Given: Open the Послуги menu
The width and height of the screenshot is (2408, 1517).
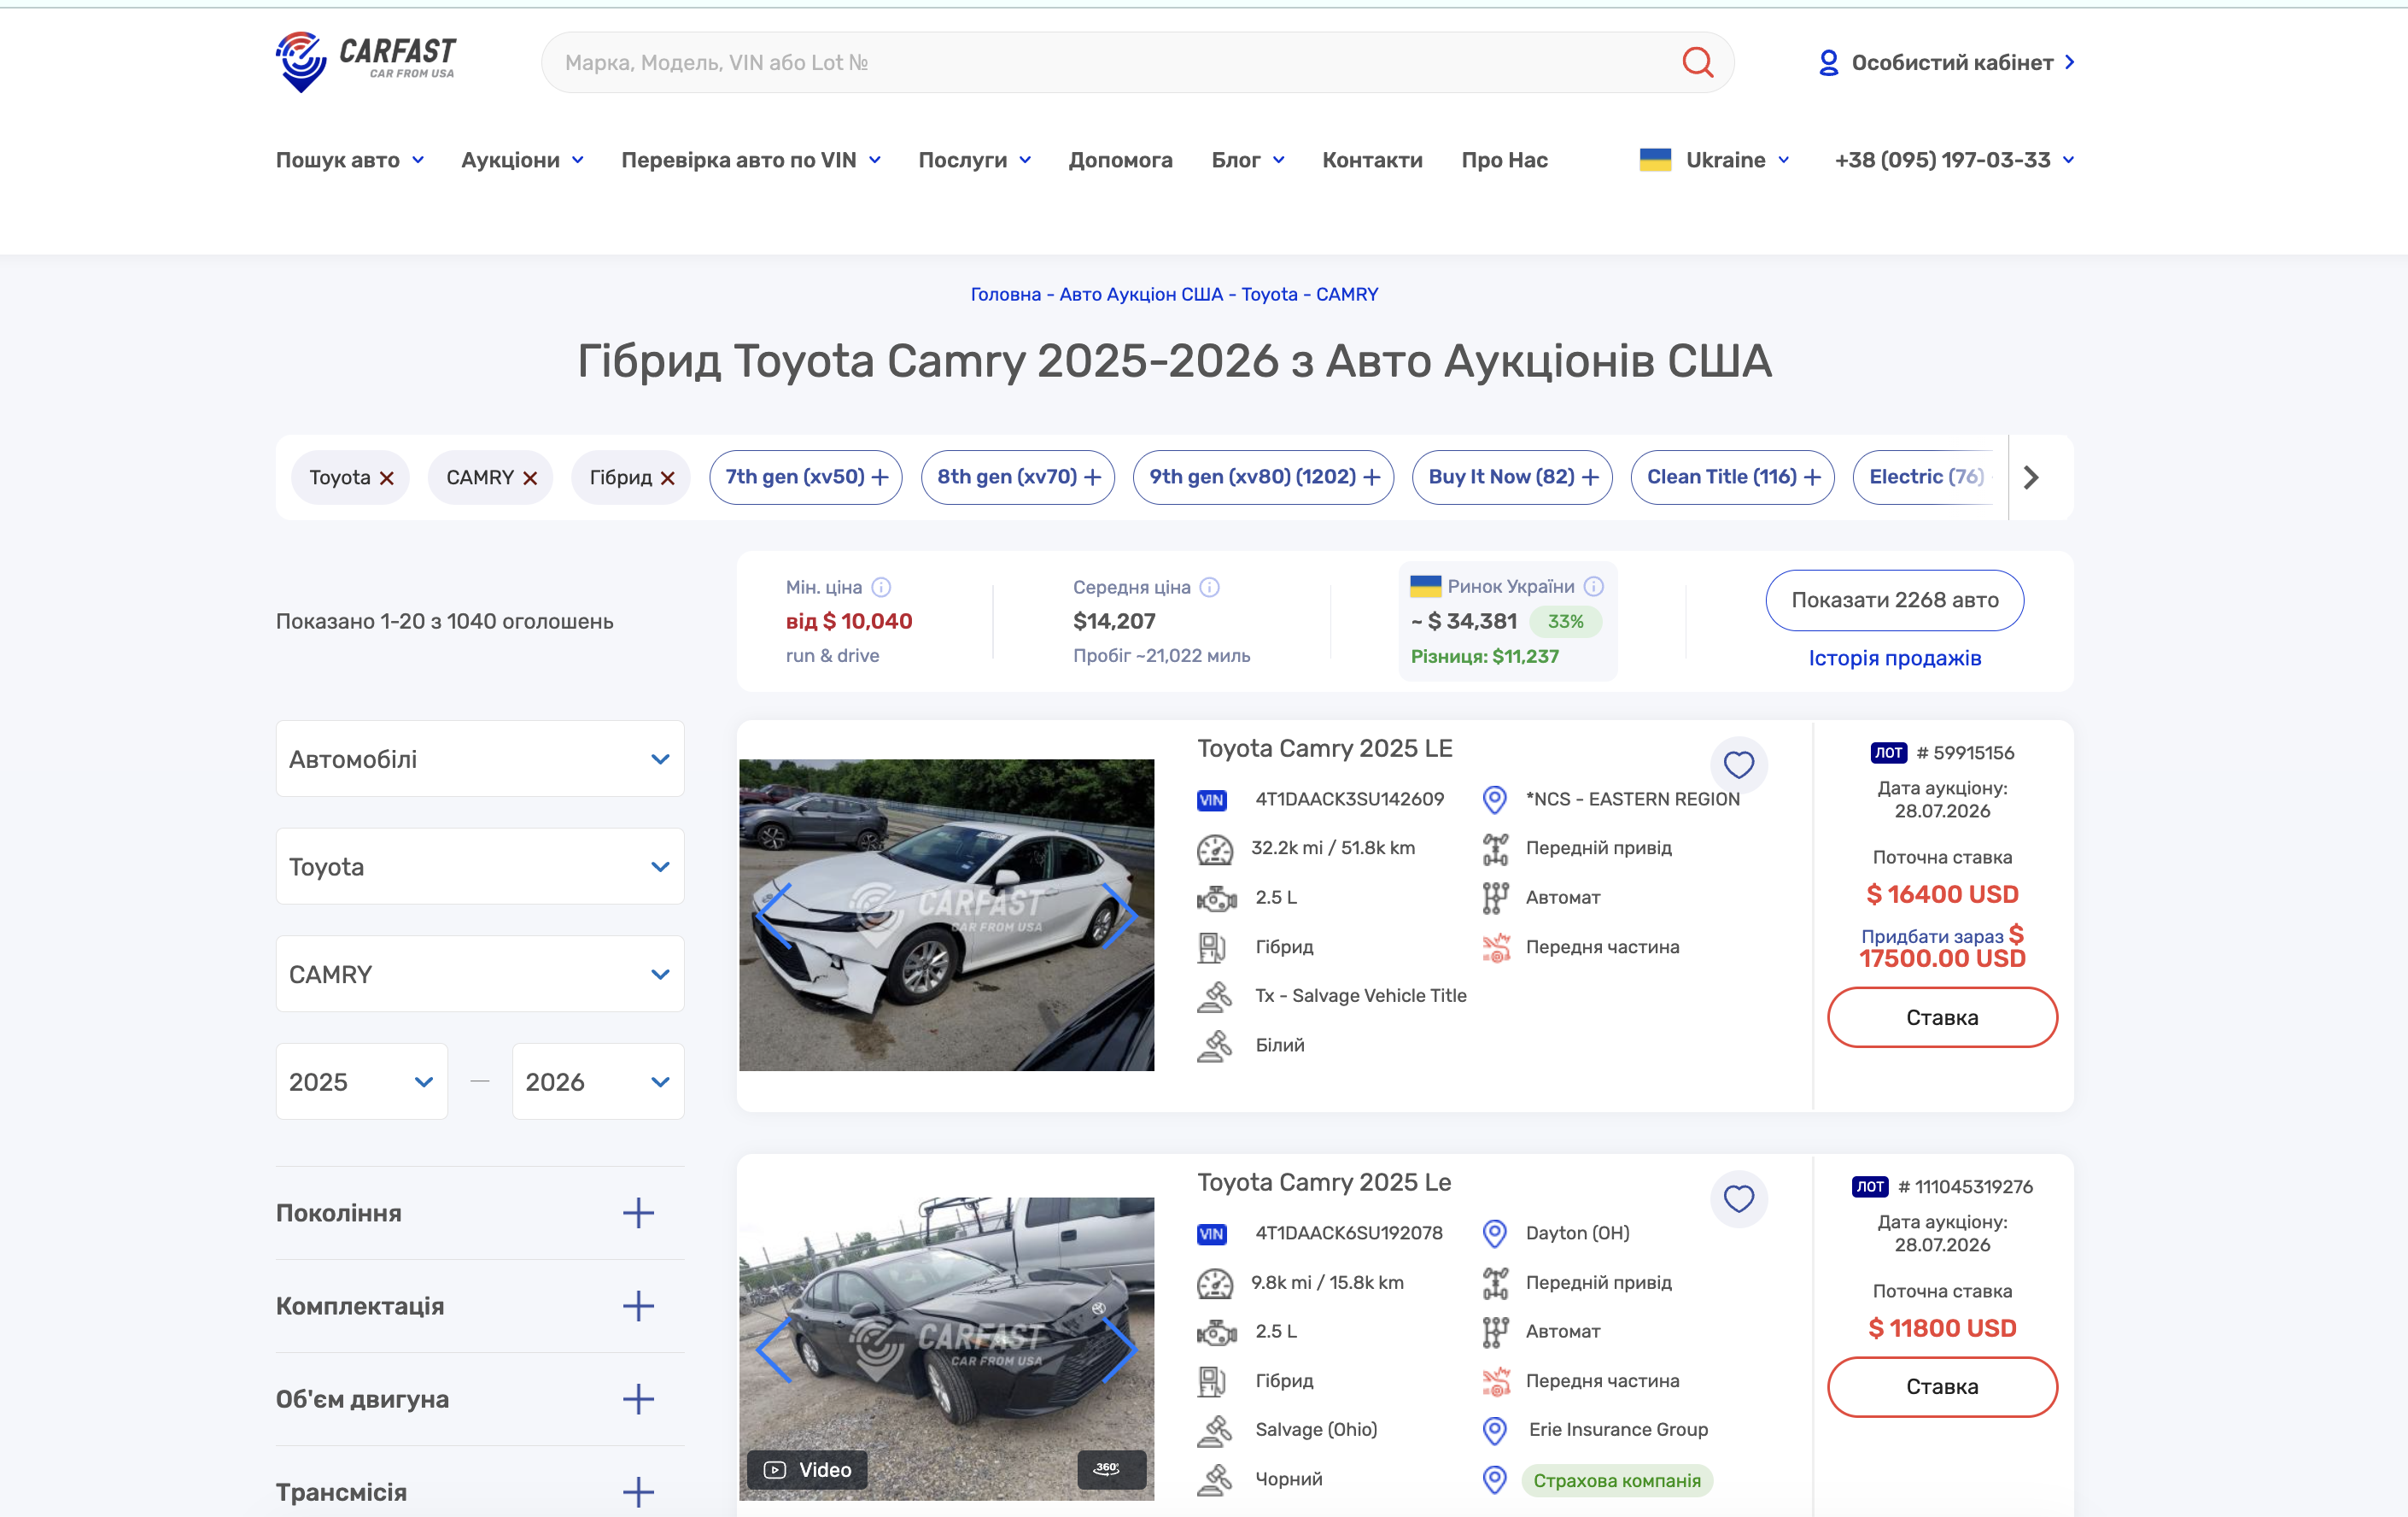Looking at the screenshot, I should (x=975, y=160).
